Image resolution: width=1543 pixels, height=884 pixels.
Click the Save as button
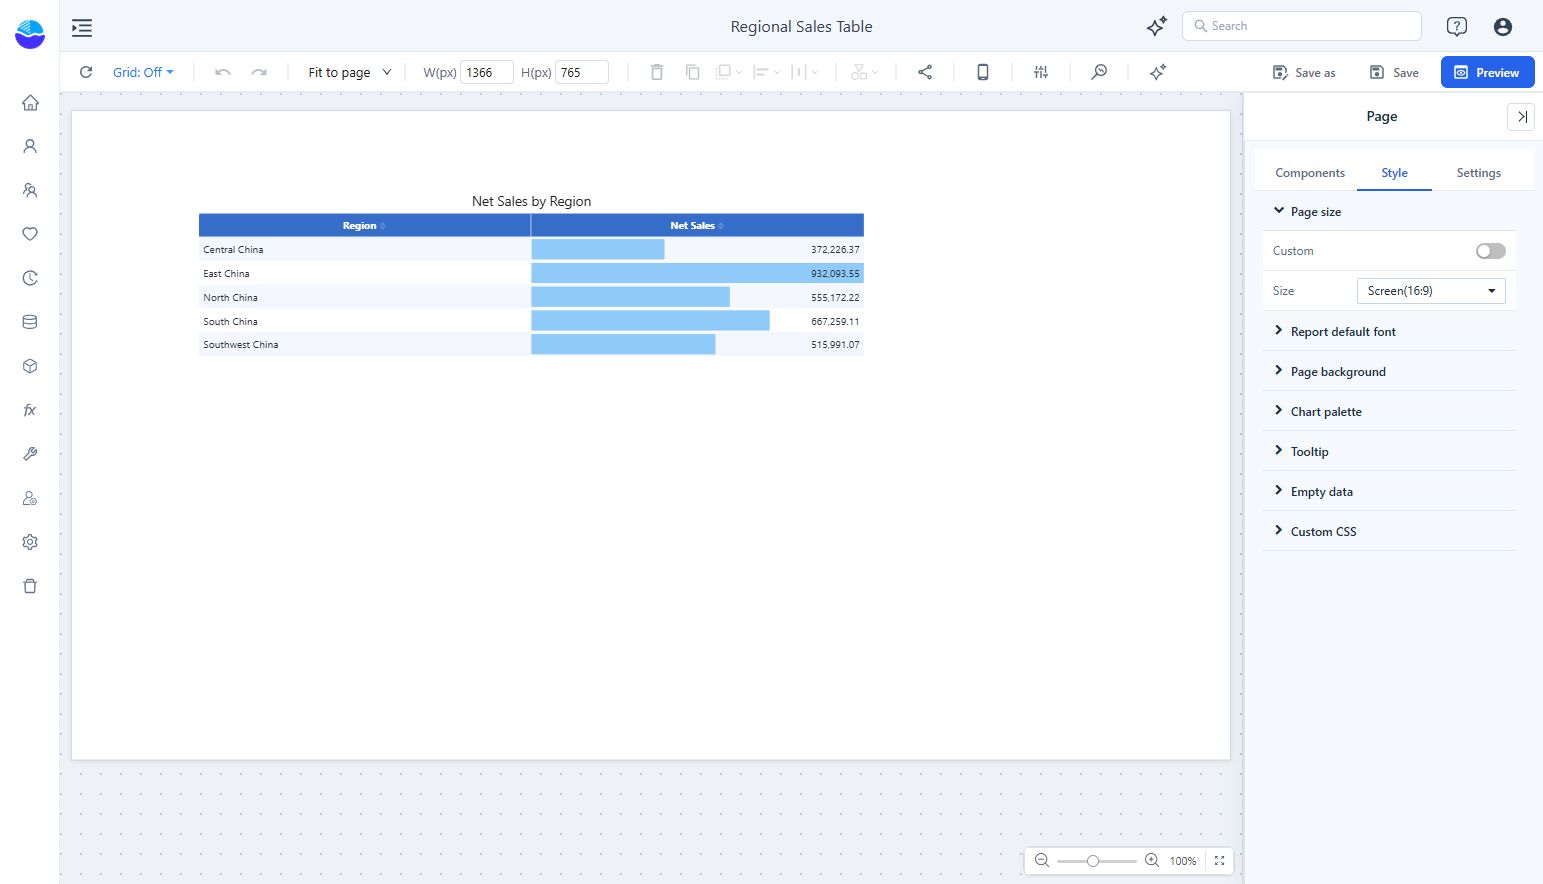coord(1304,72)
